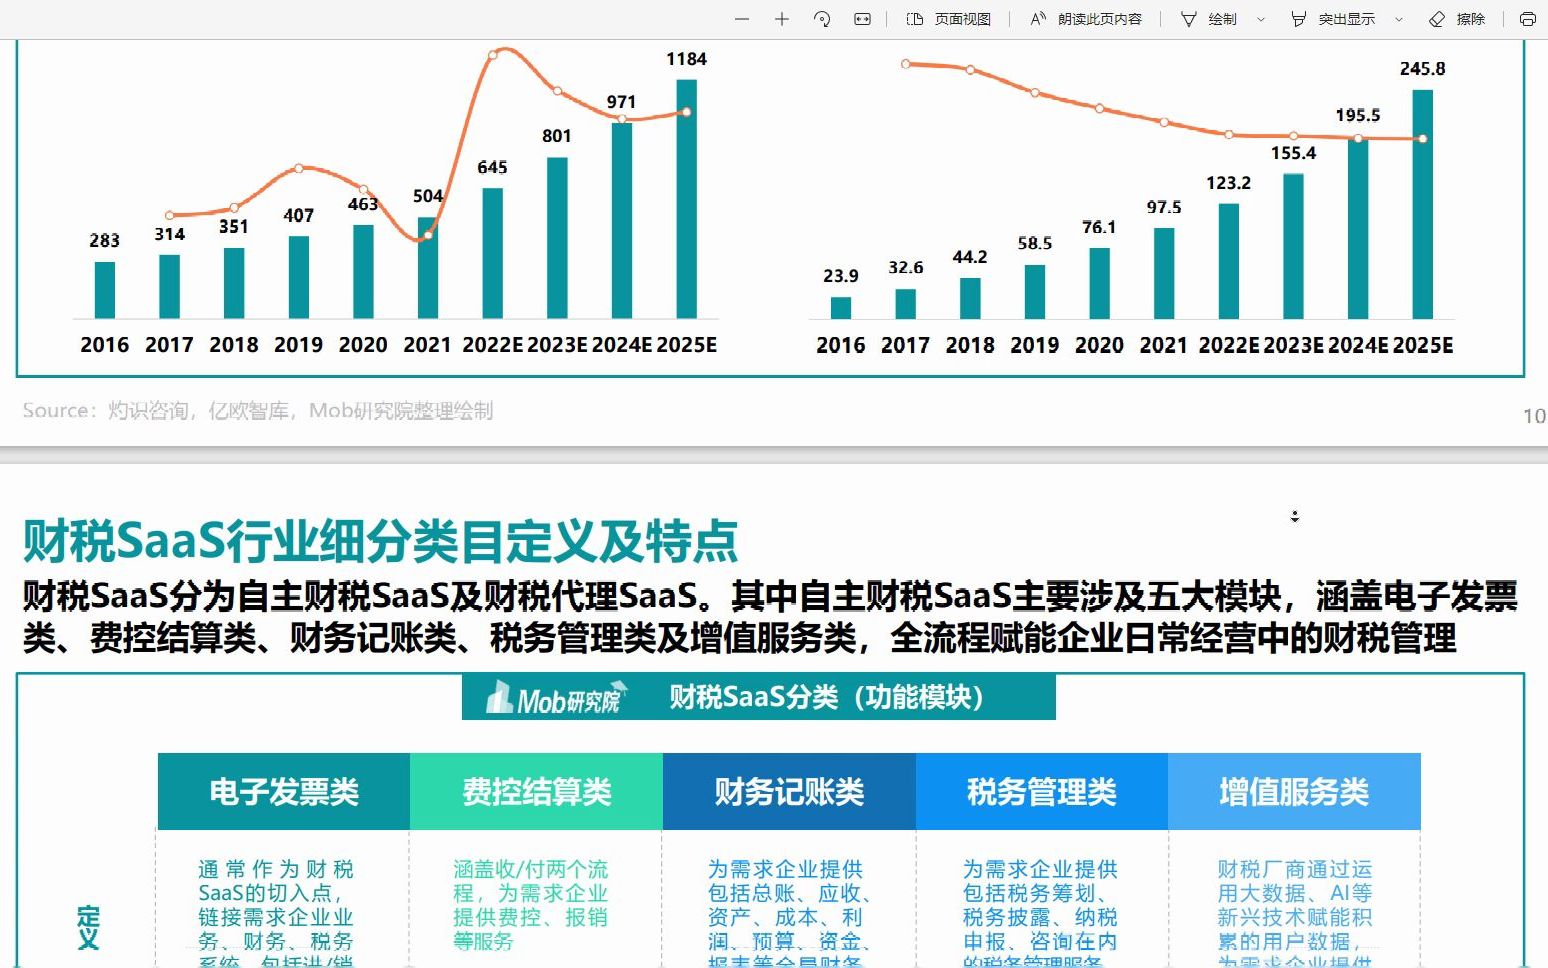
Task: Activate the 绘制 draw tool
Action: point(1209,19)
